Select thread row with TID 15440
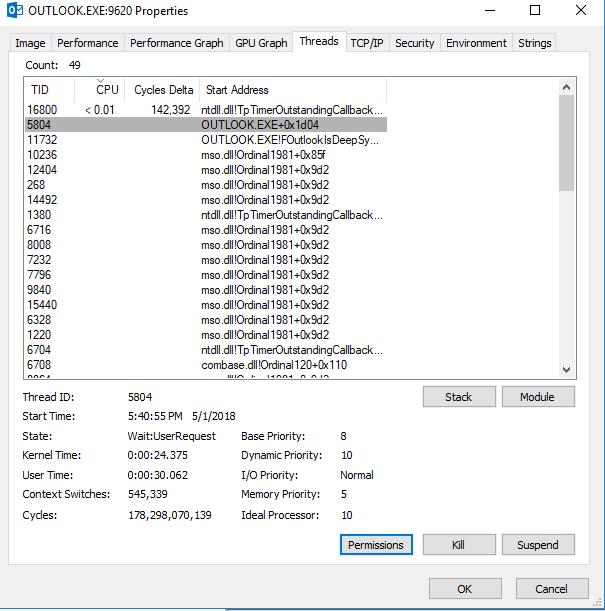Viewport: 605px width, 611px height. (x=206, y=305)
